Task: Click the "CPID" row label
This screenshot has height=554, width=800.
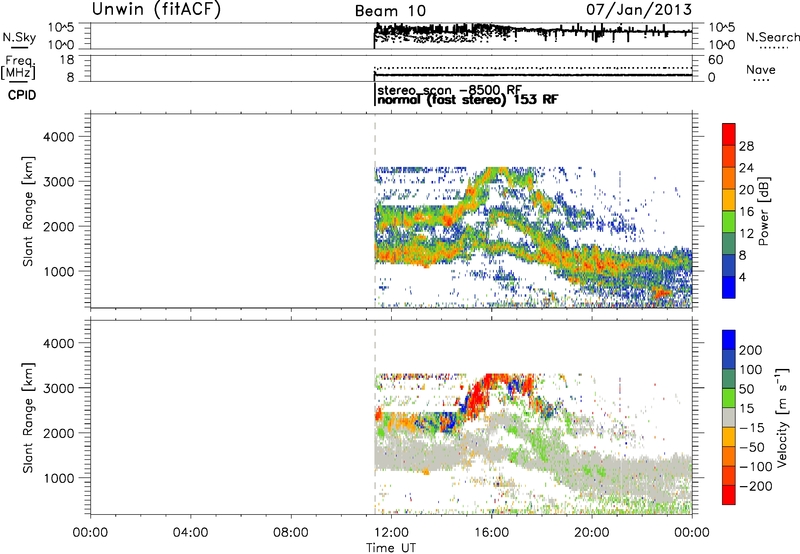Action: pyautogui.click(x=22, y=95)
